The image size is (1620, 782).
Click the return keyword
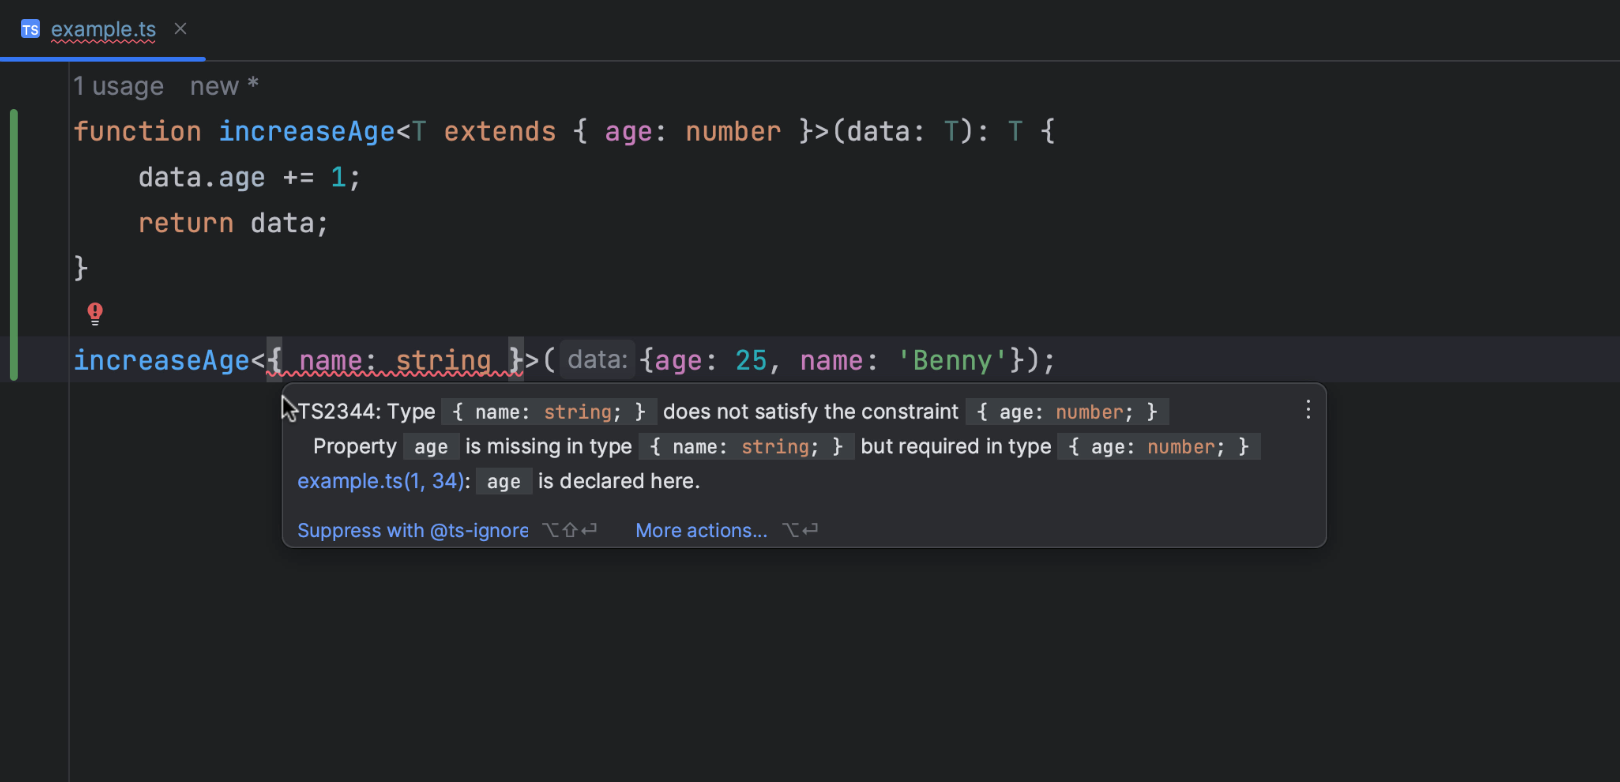185,223
